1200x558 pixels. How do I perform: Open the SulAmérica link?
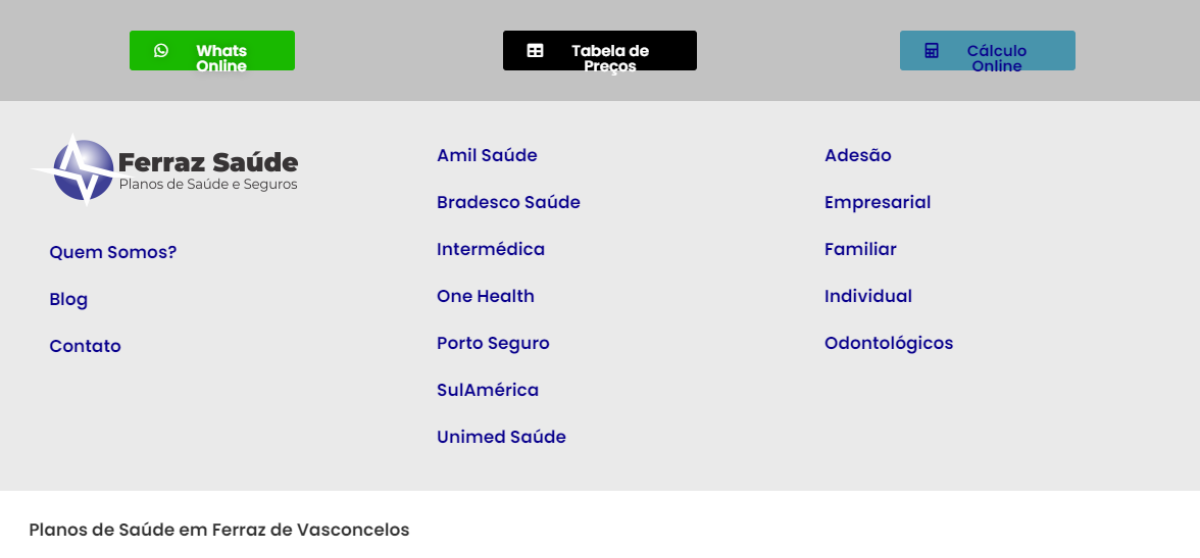click(488, 390)
